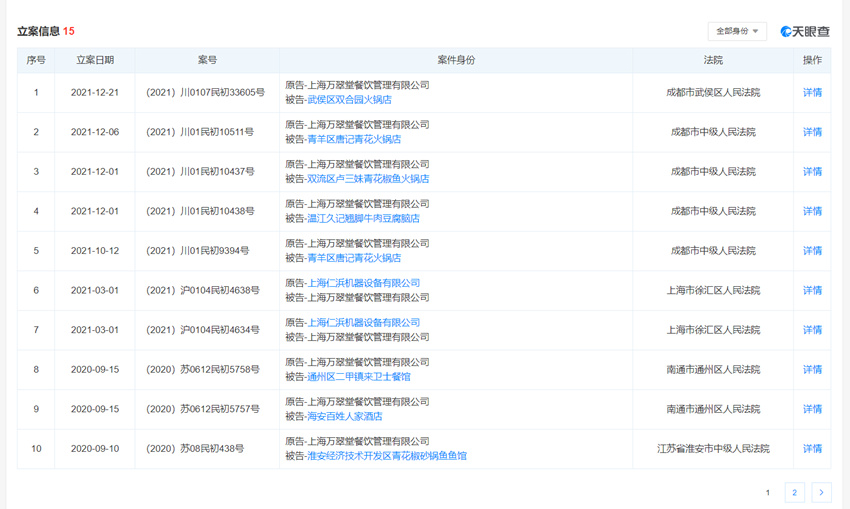850x509 pixels.
Task: Open 详情 for case 川0107民初33605号
Action: 812,92
